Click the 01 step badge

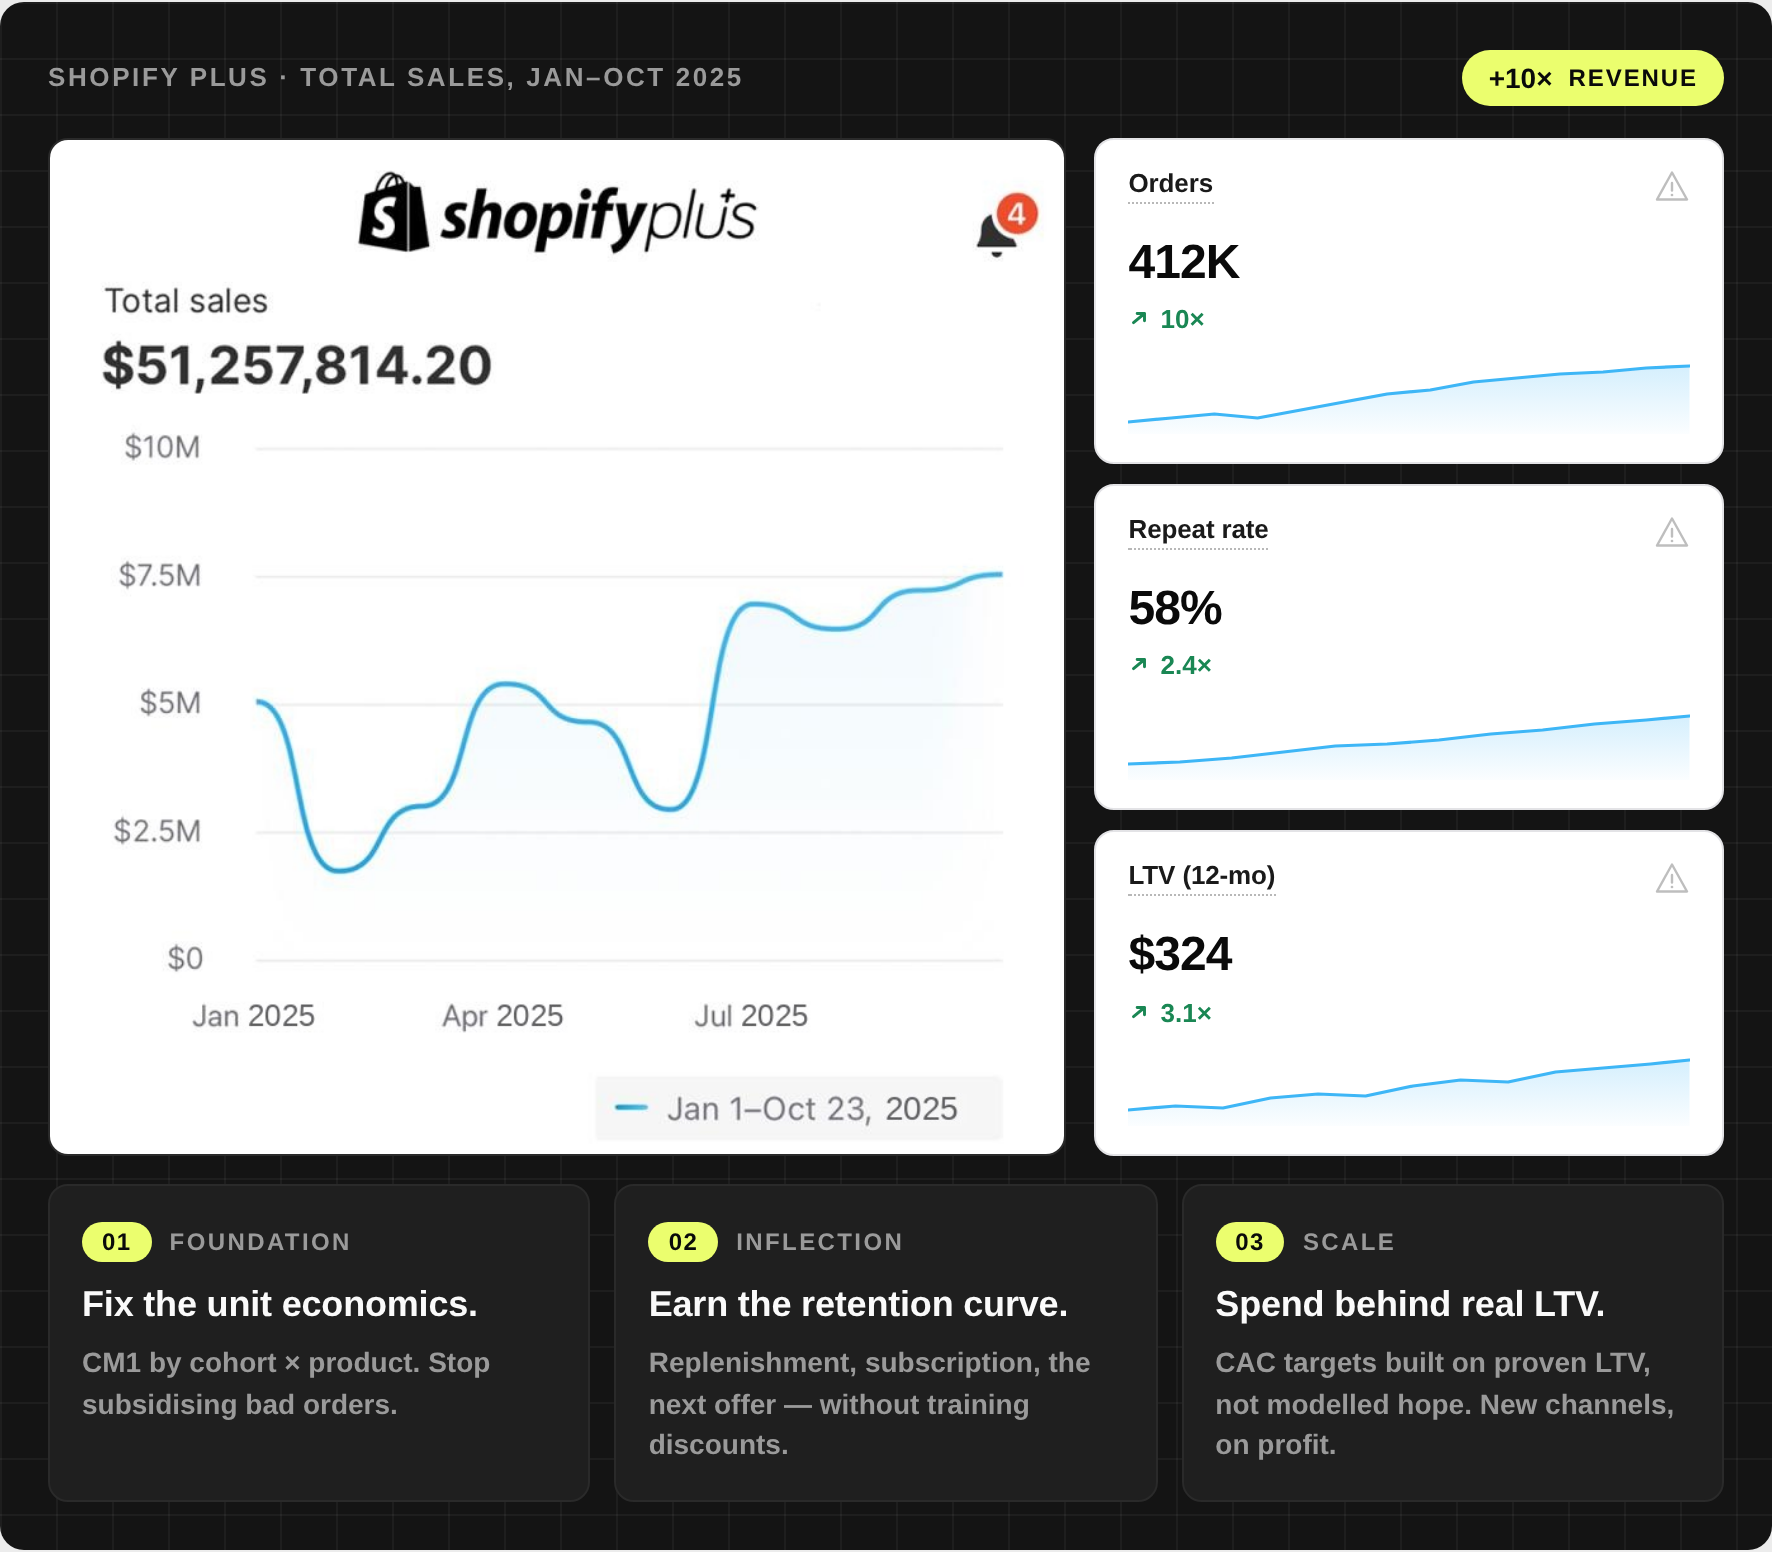[x=116, y=1242]
